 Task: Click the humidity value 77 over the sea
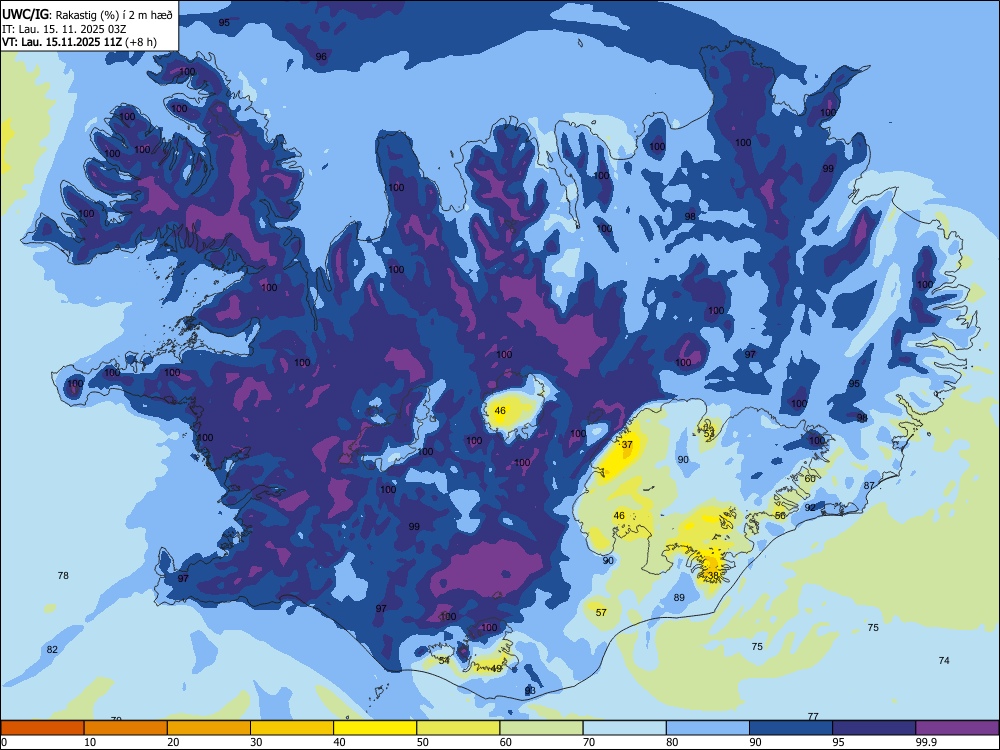tap(812, 716)
